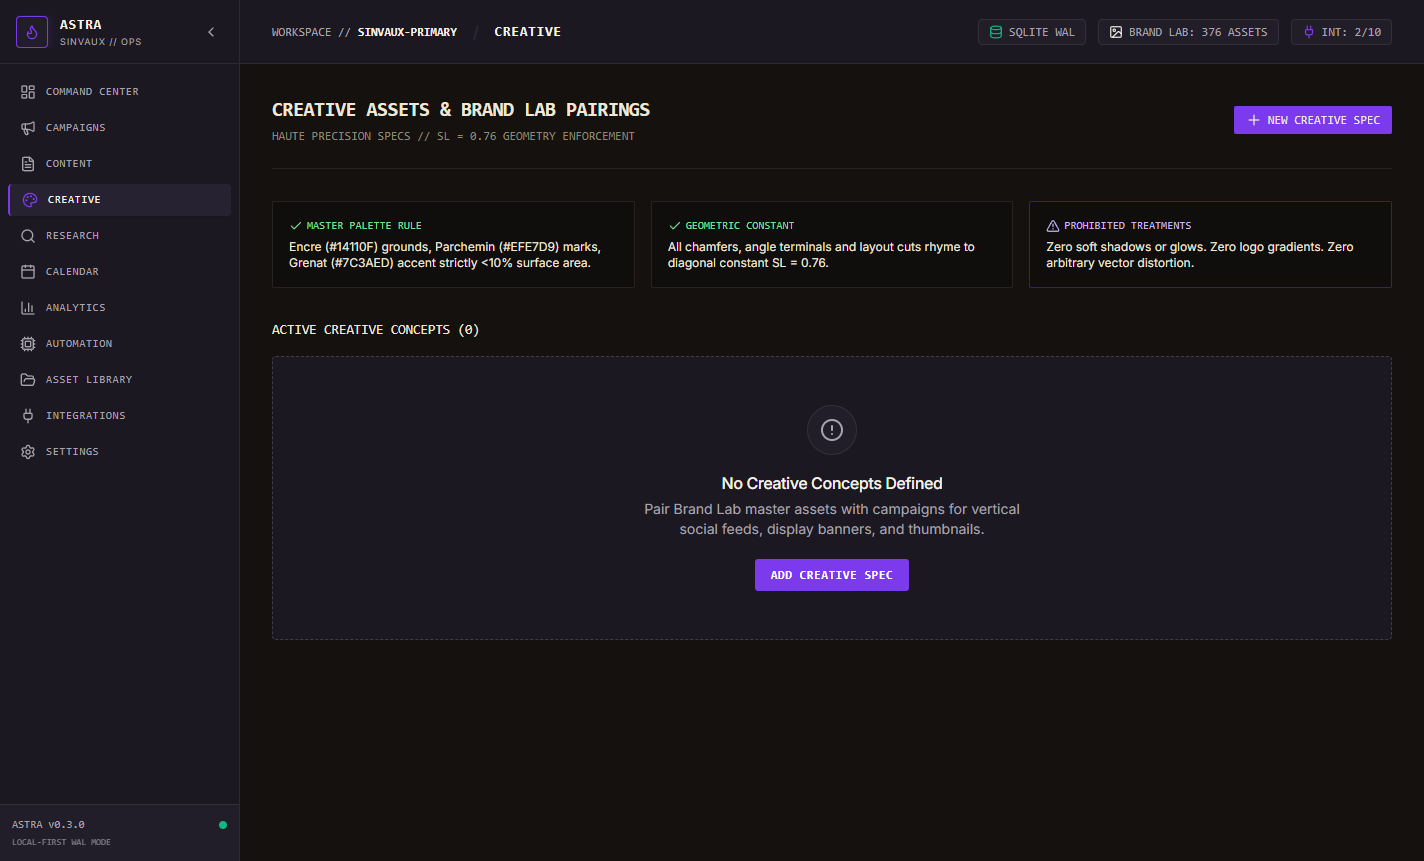The width and height of the screenshot is (1424, 861).
Task: Click the warning triangle on Prohibited Treatments
Action: click(1052, 226)
